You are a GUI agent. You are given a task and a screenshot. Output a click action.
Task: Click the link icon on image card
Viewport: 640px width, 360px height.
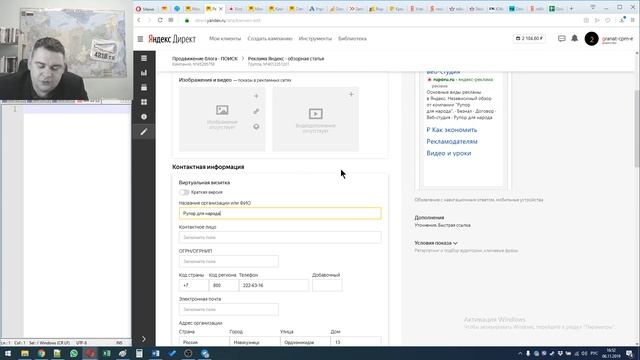point(256,111)
